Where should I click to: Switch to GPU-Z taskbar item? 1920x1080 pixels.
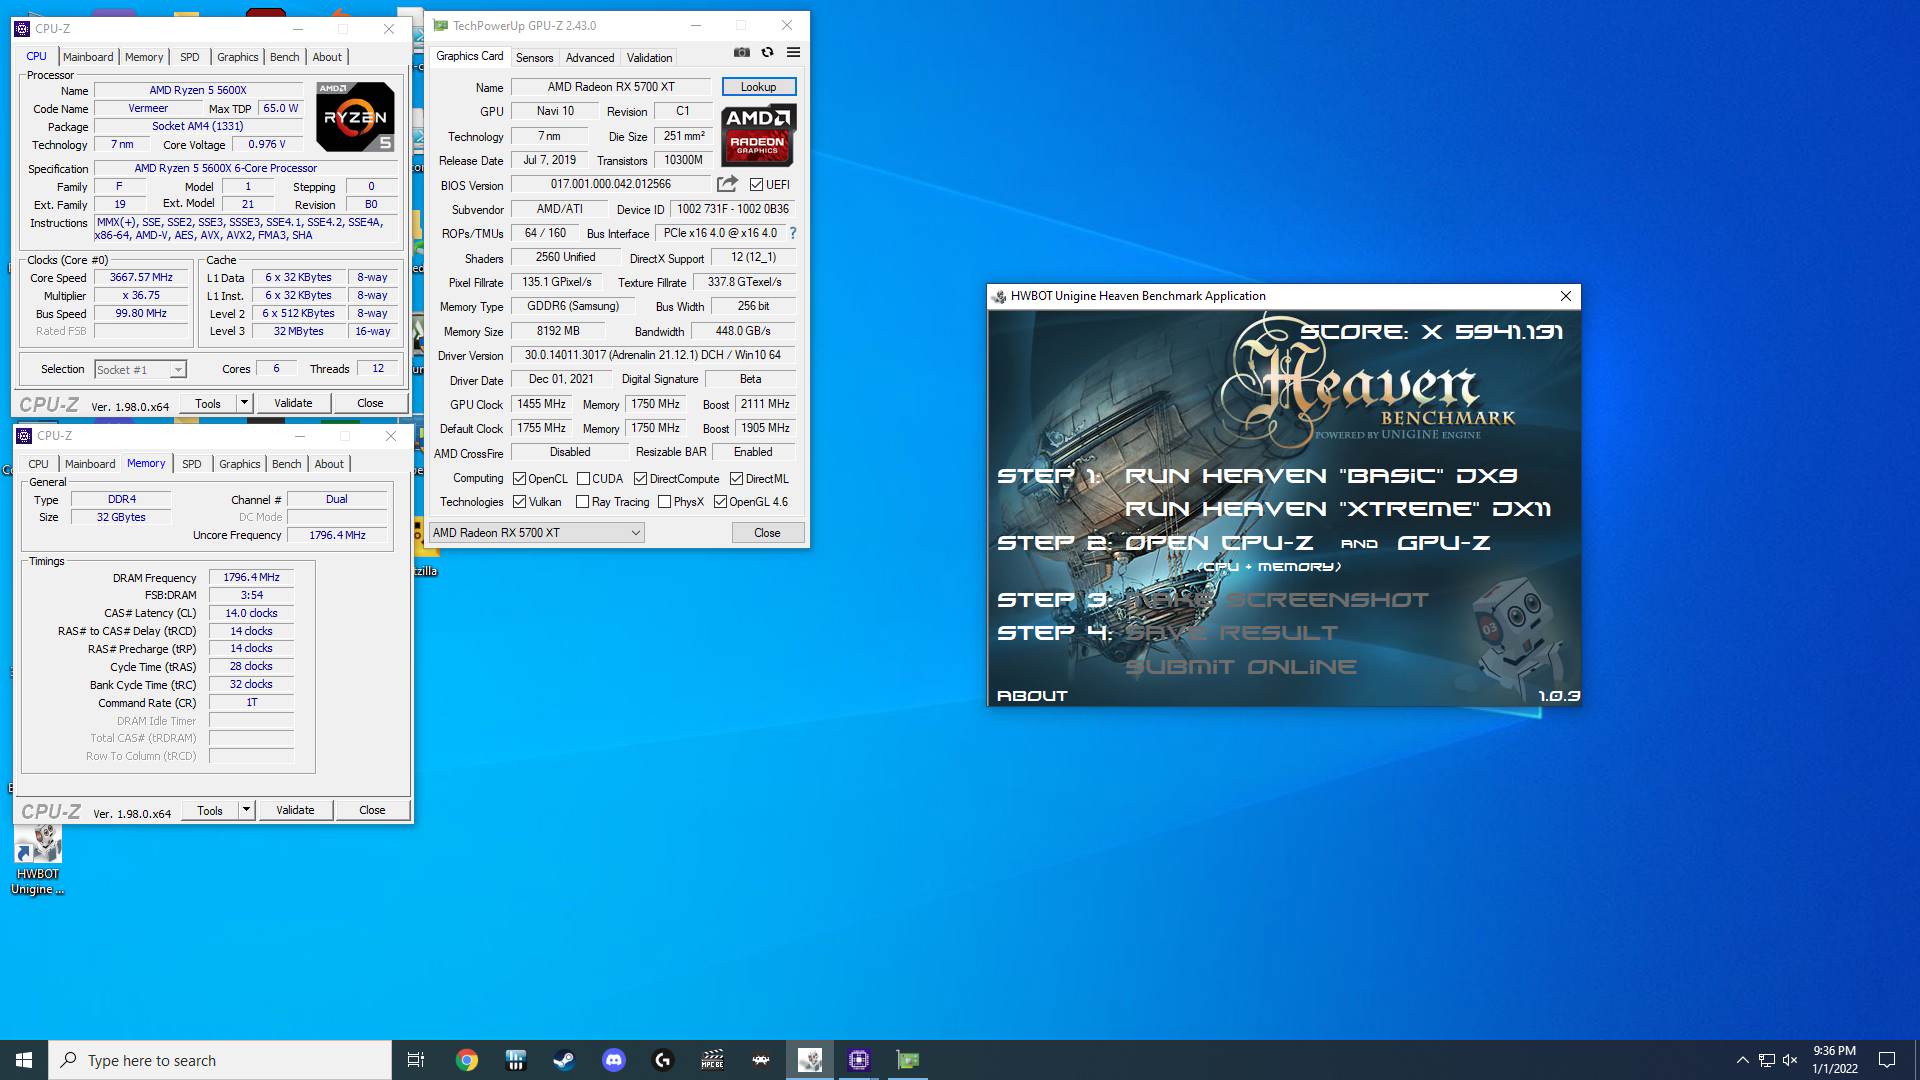click(908, 1060)
